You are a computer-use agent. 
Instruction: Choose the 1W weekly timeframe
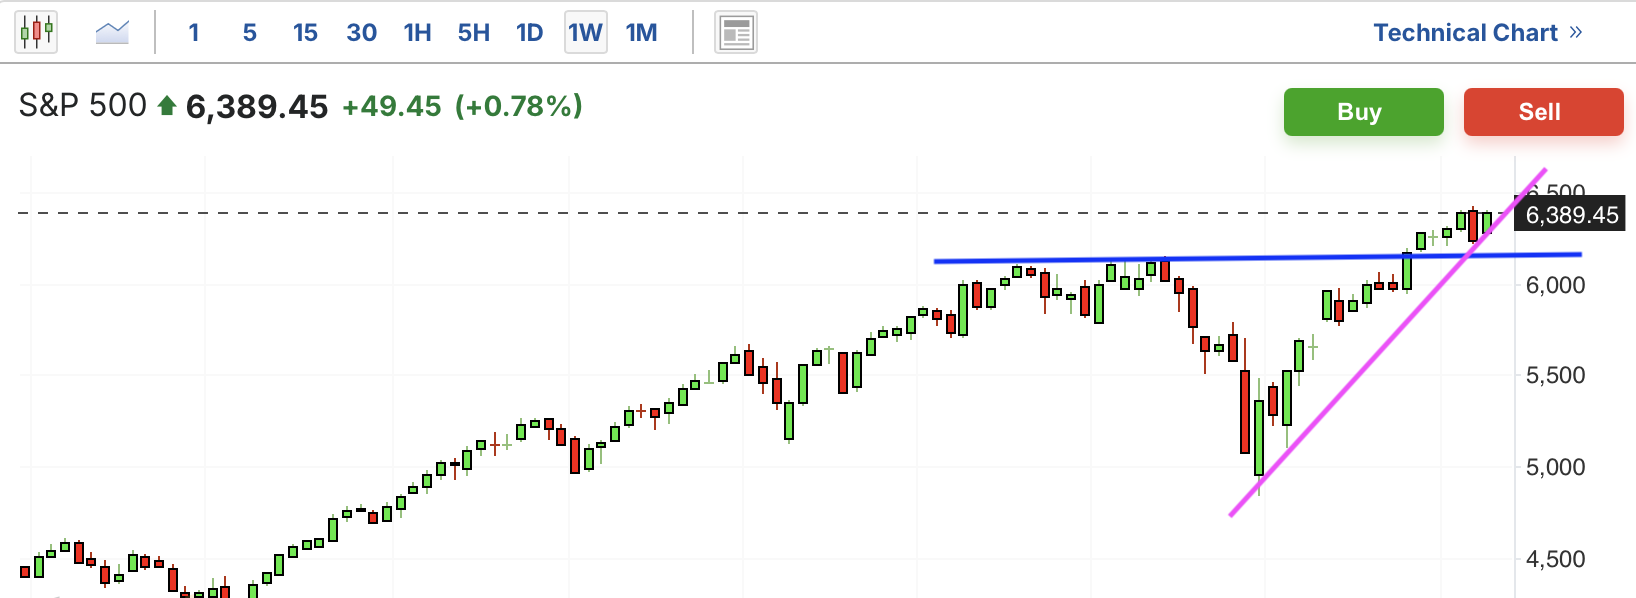pyautogui.click(x=586, y=33)
